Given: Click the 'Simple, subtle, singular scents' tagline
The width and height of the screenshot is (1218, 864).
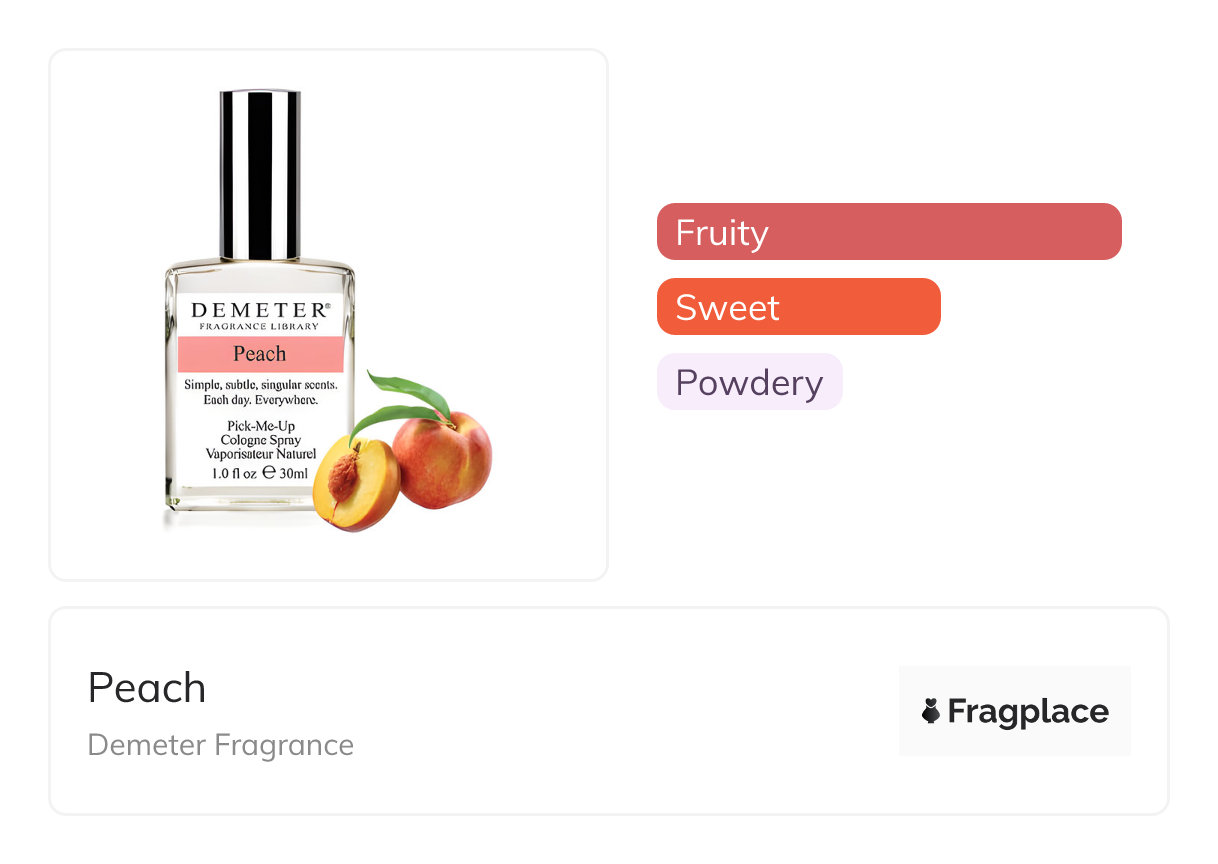Looking at the screenshot, I should point(260,385).
